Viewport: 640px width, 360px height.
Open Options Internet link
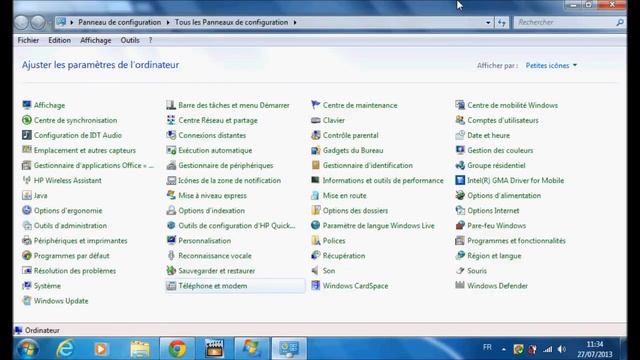[493, 211]
